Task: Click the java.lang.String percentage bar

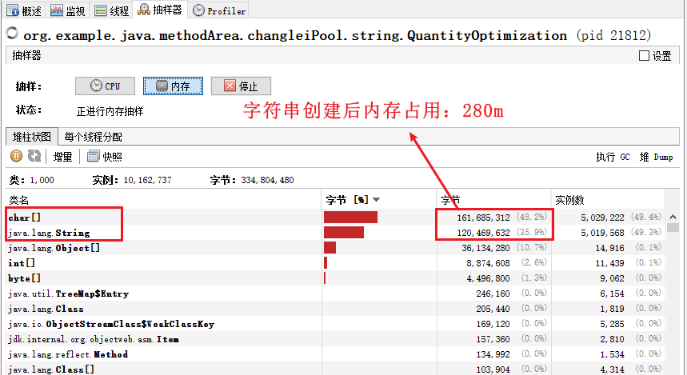Action: (344, 233)
